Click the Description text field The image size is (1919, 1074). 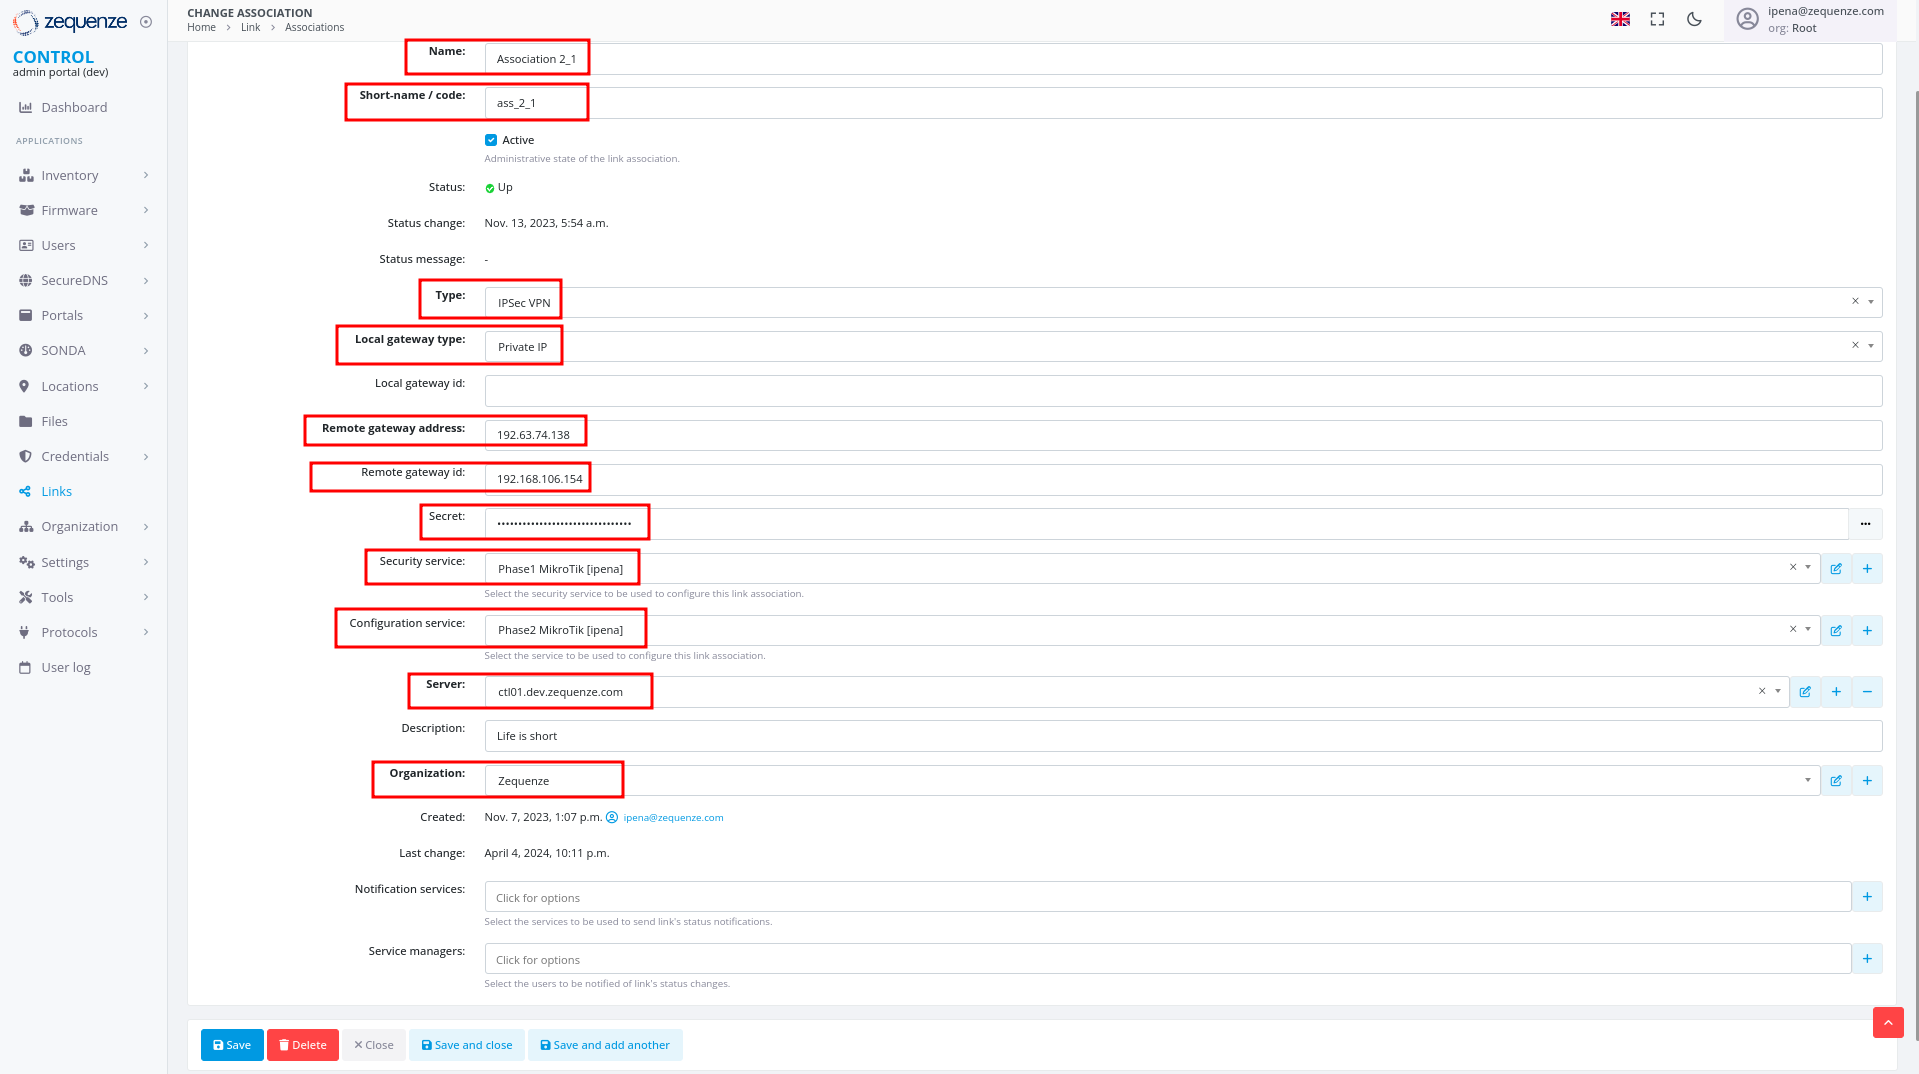(1182, 736)
